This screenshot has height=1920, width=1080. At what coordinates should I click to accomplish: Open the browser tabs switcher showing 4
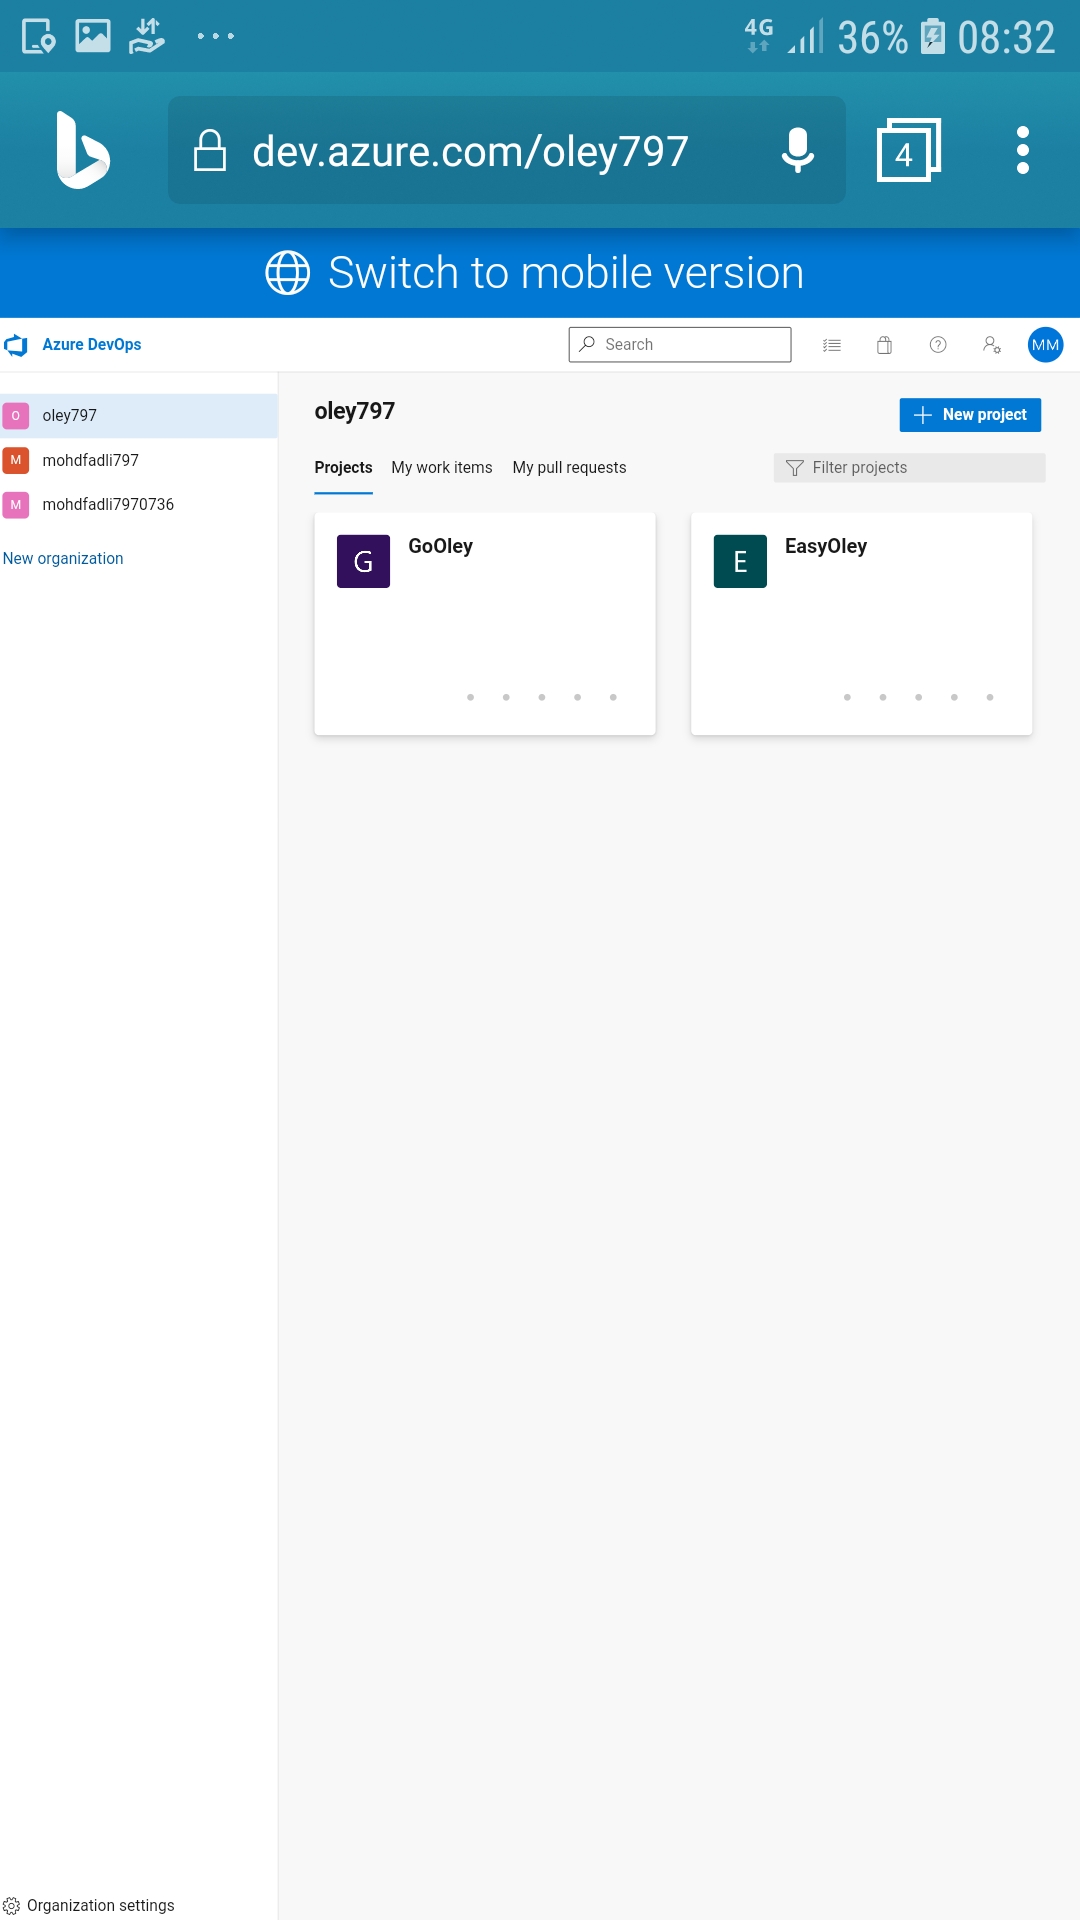tap(908, 150)
